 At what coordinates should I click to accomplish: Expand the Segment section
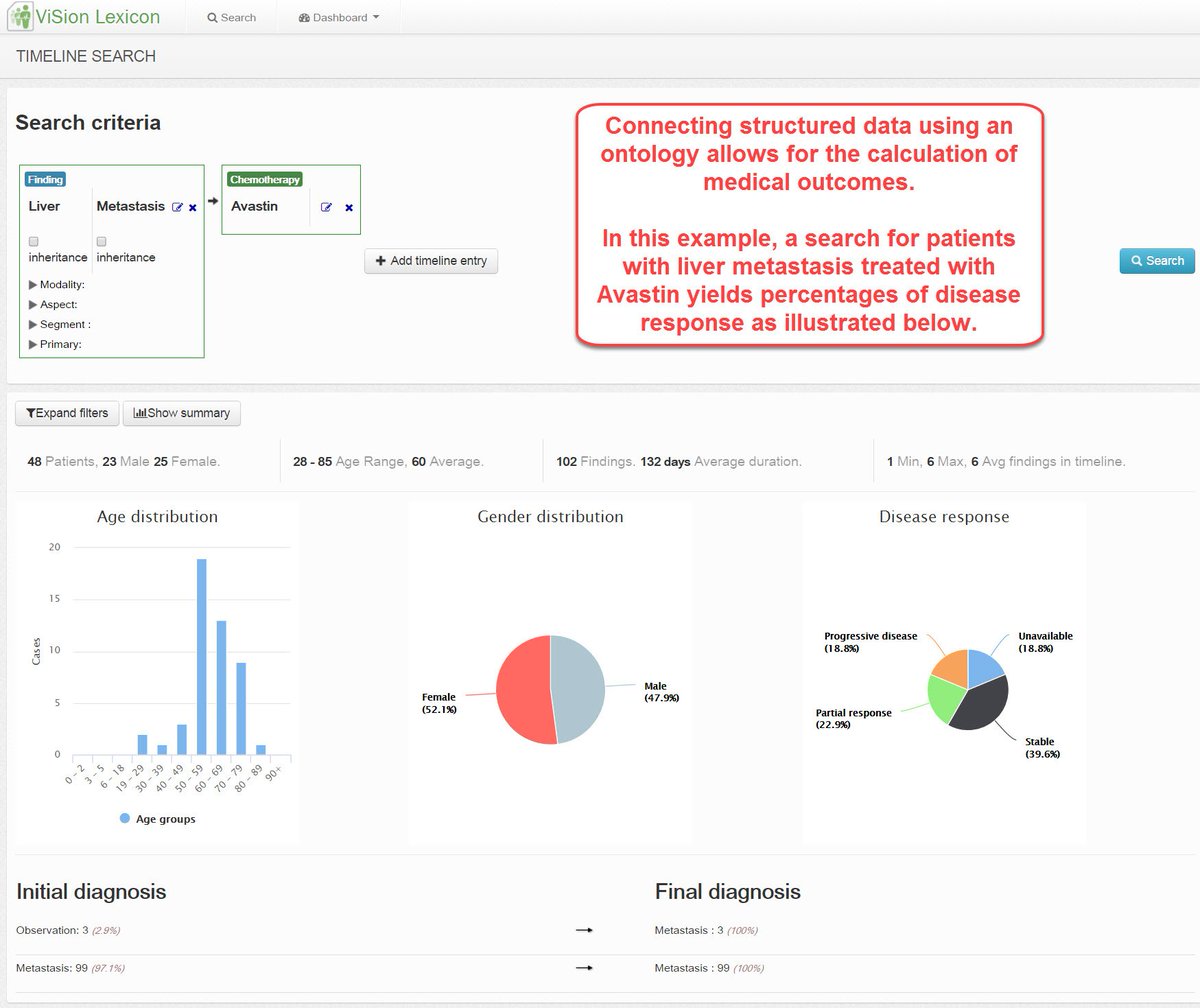[60, 325]
